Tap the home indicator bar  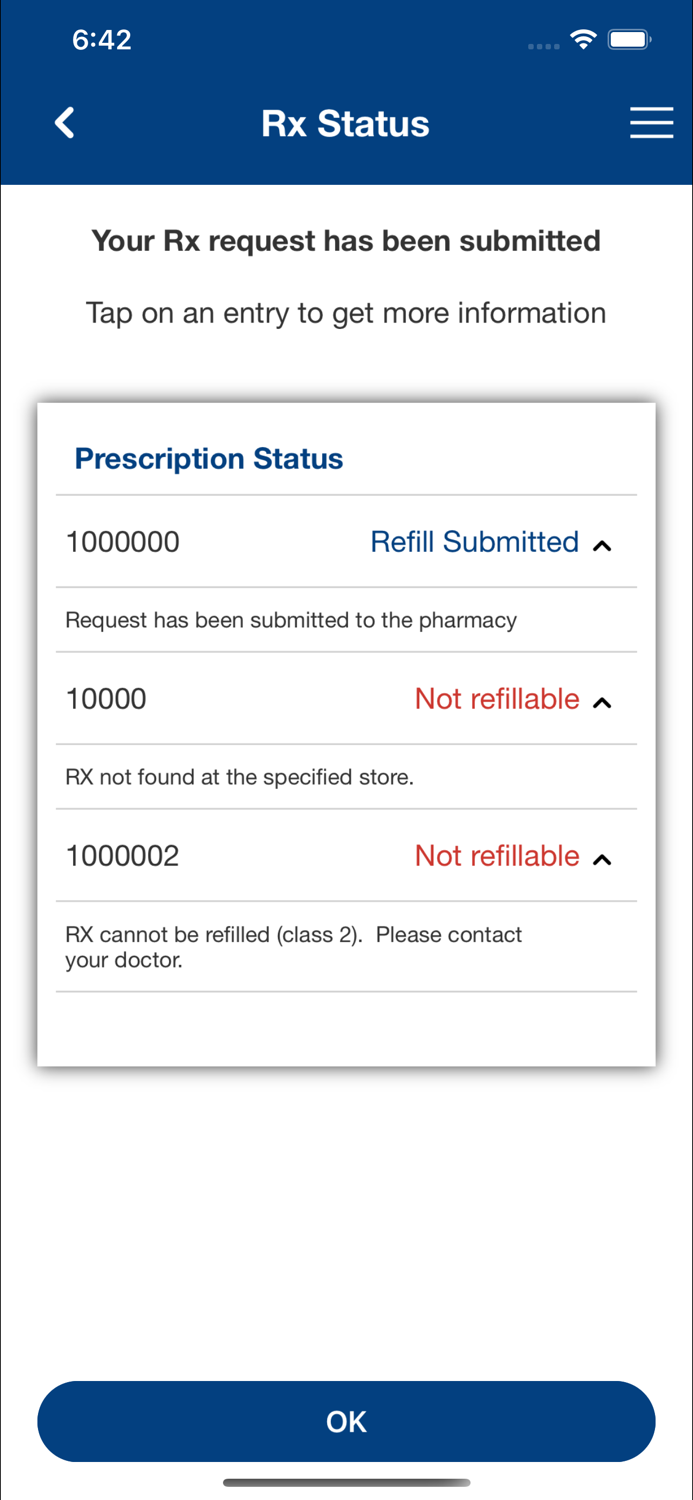coord(346,1483)
